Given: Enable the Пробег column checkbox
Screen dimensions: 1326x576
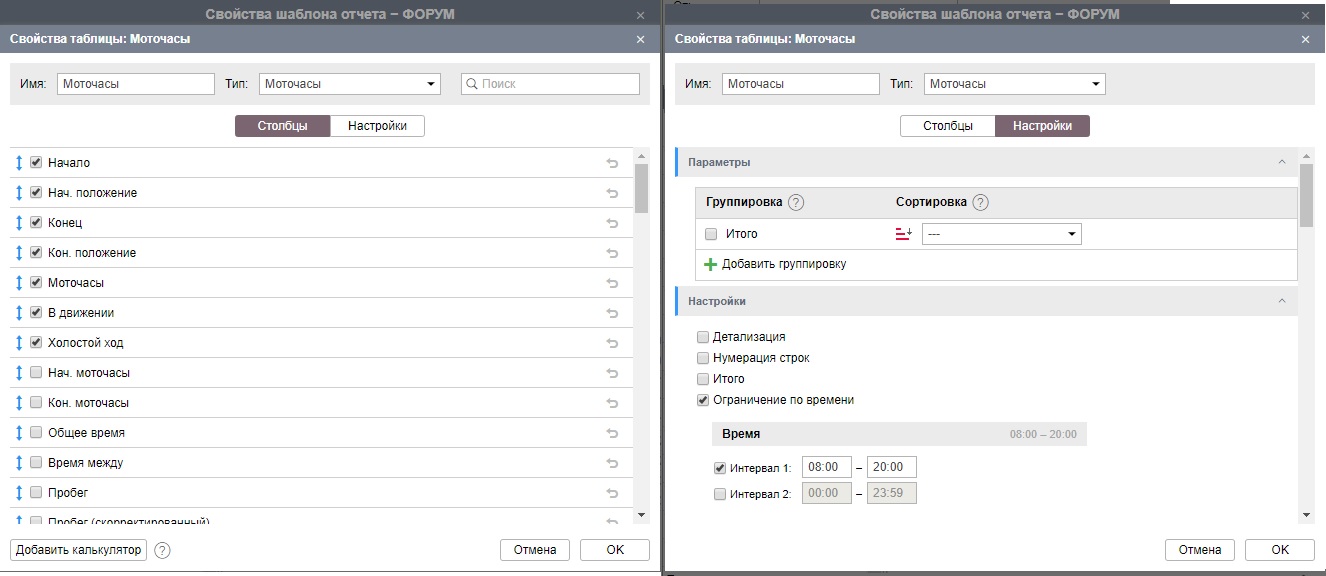Looking at the screenshot, I should point(37,493).
